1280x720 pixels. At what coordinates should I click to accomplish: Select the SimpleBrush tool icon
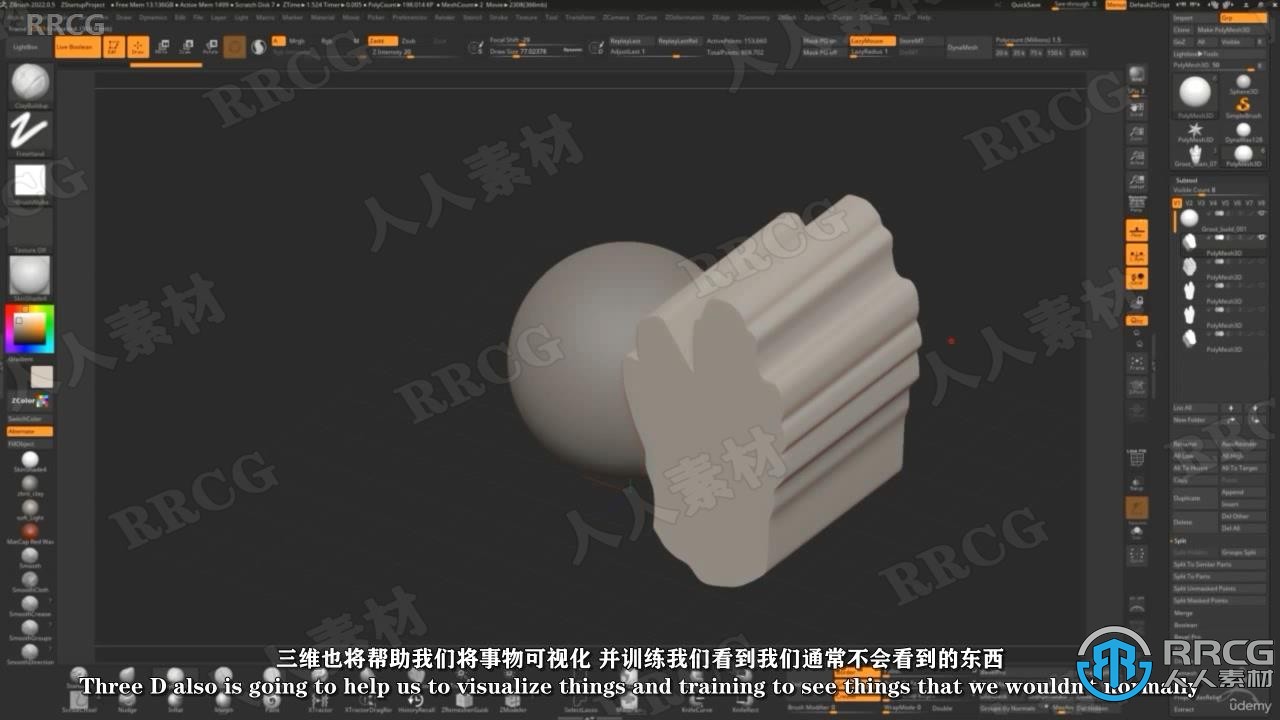(1243, 107)
